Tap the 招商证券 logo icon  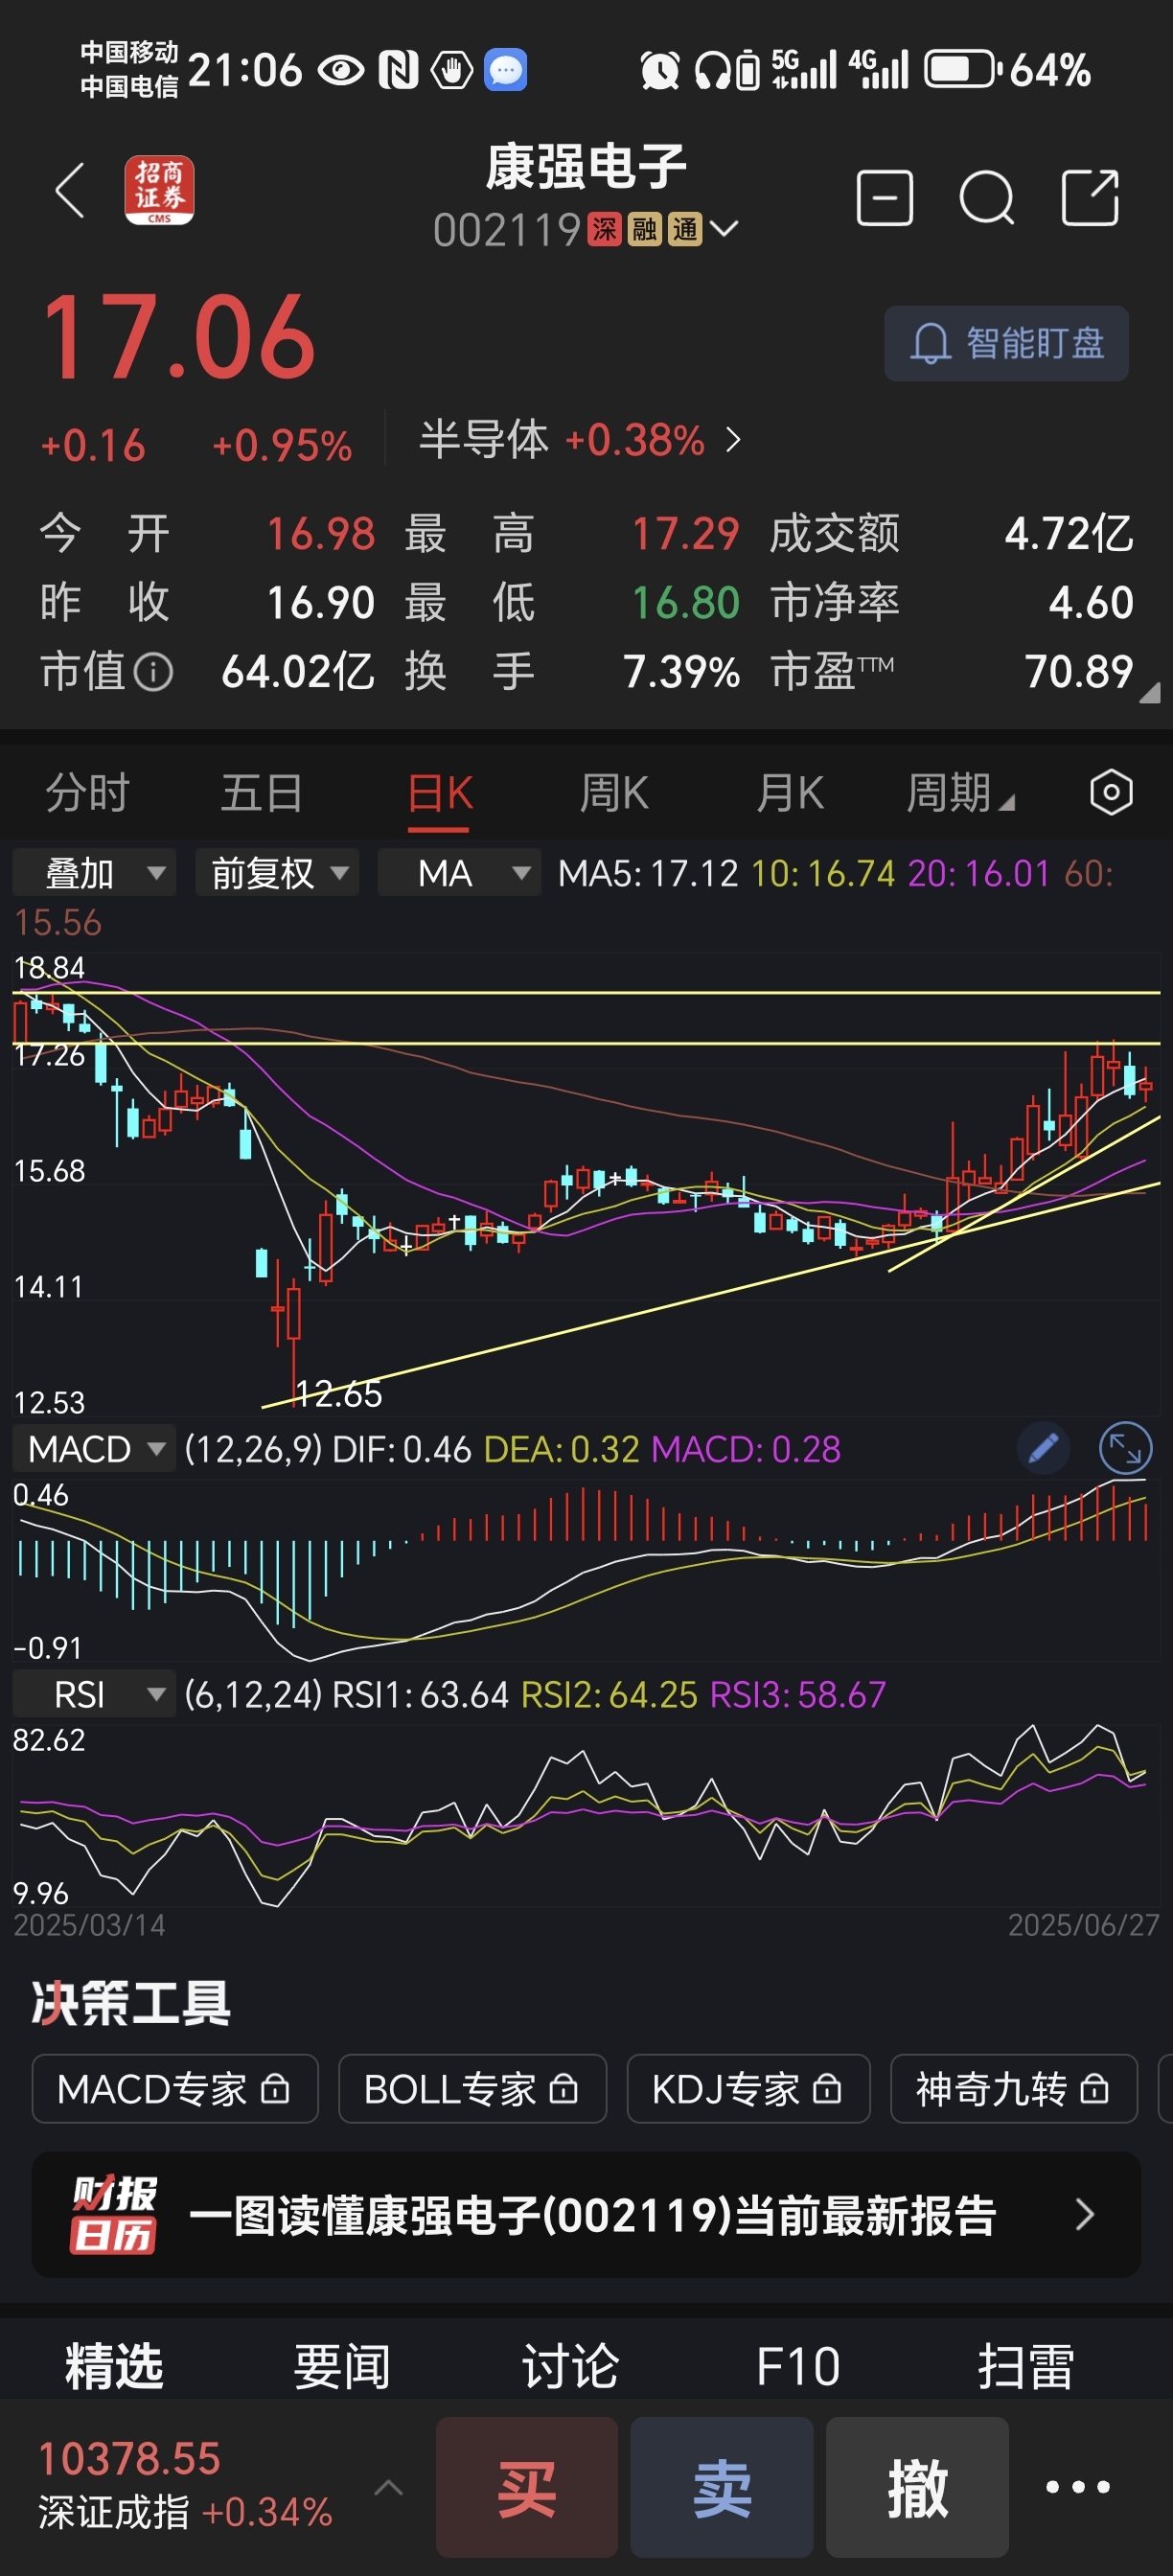click(159, 190)
